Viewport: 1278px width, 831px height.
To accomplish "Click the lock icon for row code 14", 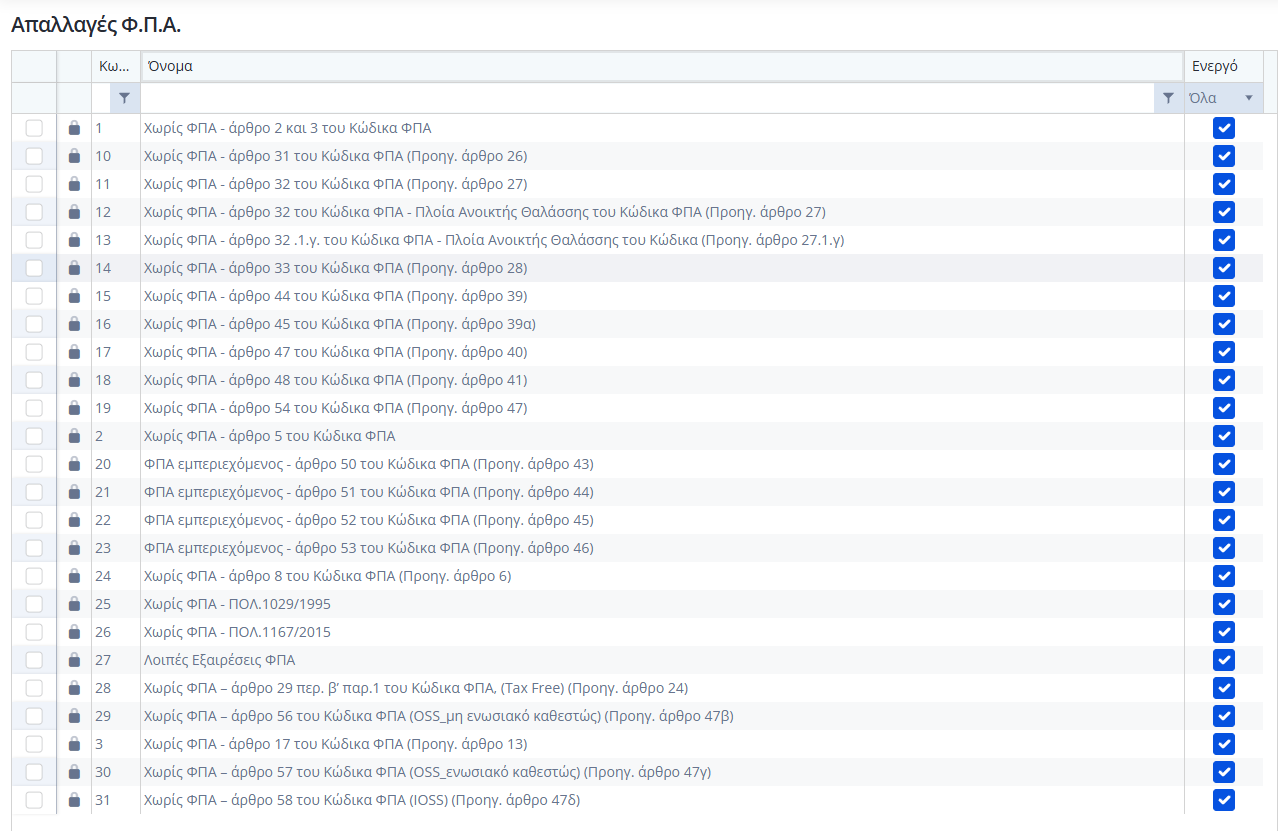I will tap(74, 268).
